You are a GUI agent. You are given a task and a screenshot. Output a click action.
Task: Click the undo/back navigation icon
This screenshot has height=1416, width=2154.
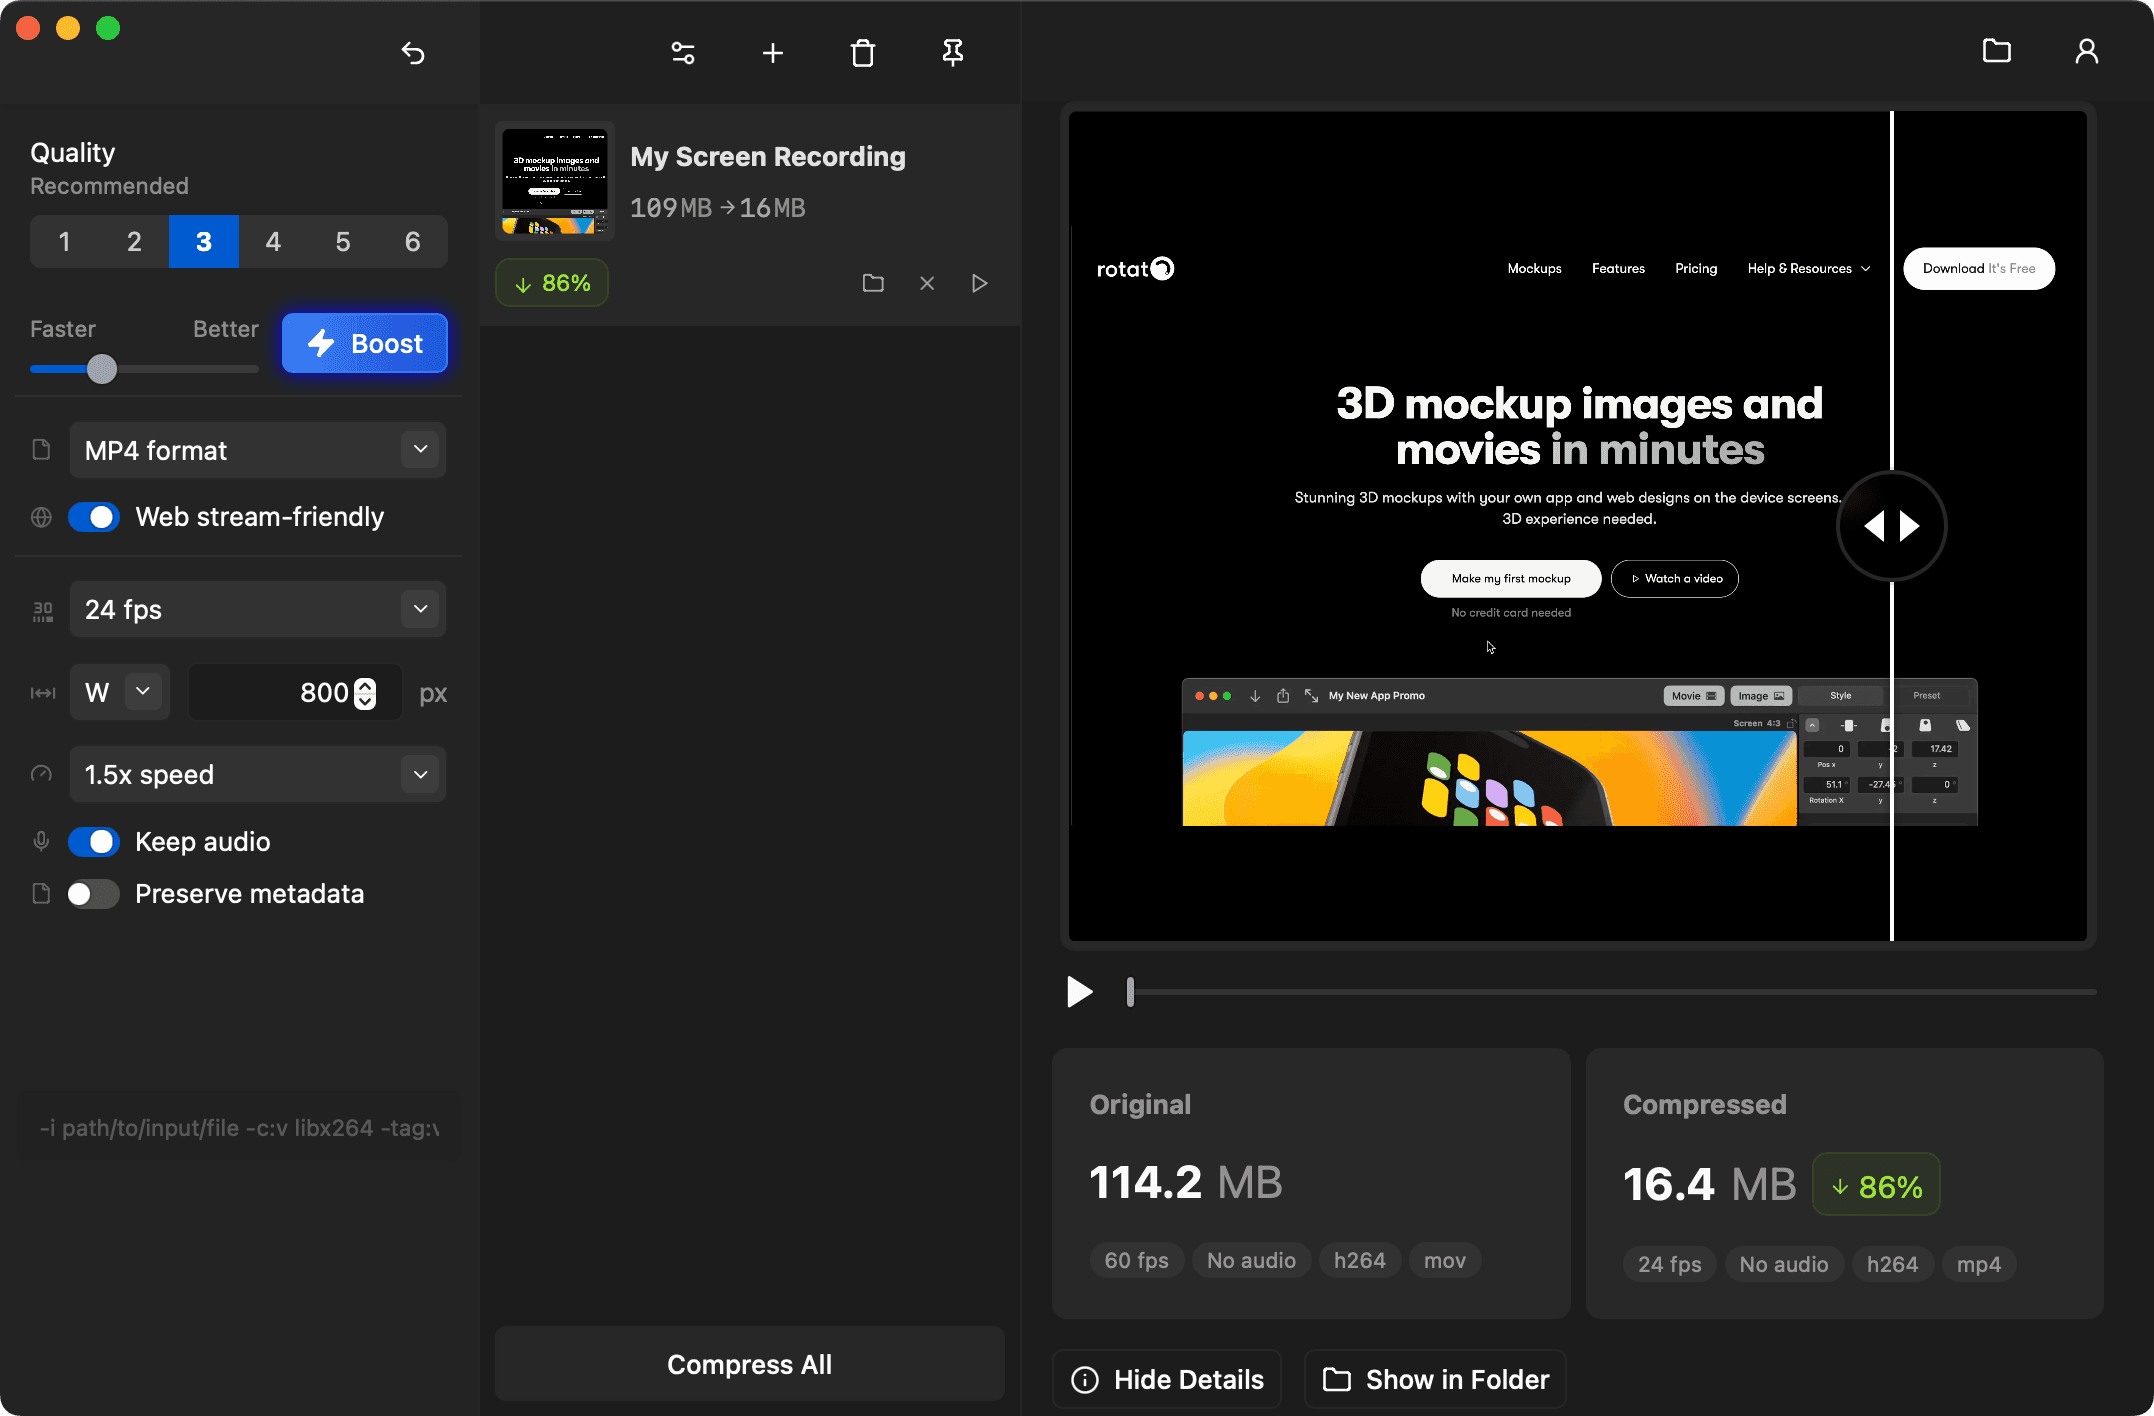pos(412,52)
